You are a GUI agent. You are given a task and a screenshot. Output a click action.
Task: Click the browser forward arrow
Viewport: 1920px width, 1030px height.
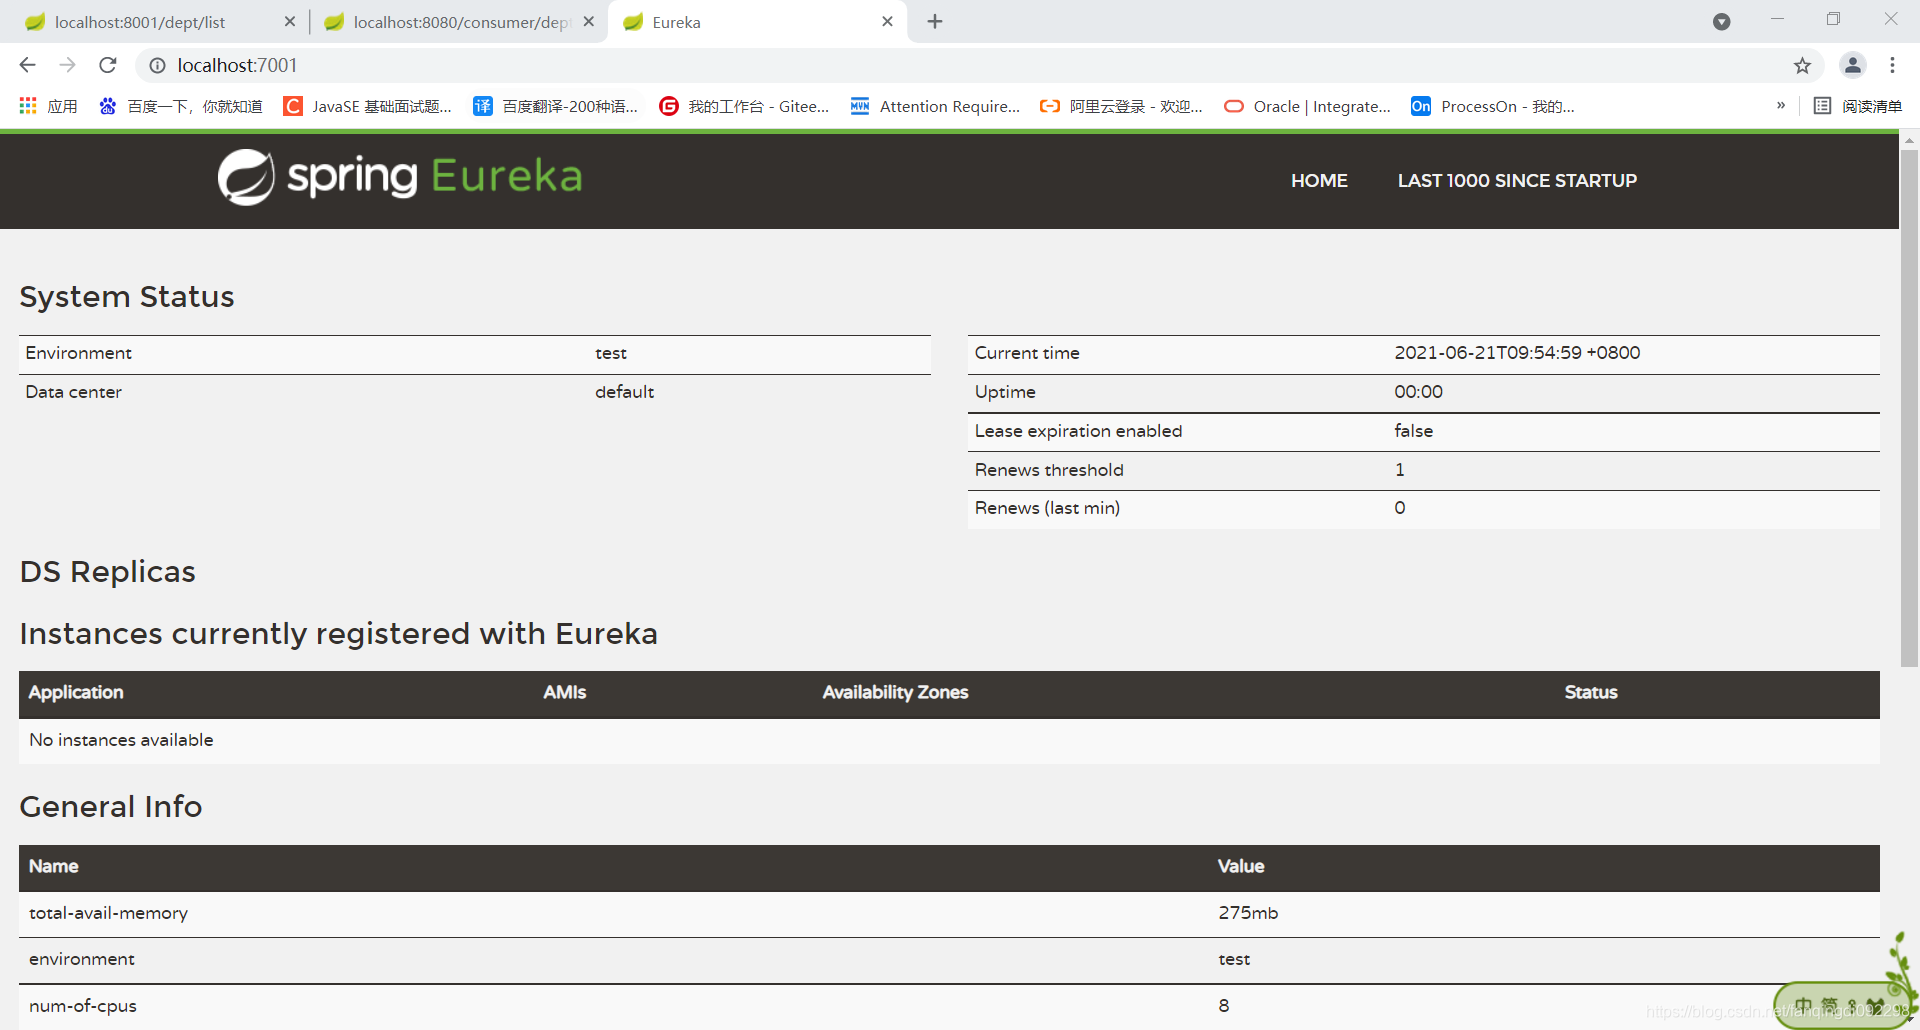(67, 65)
